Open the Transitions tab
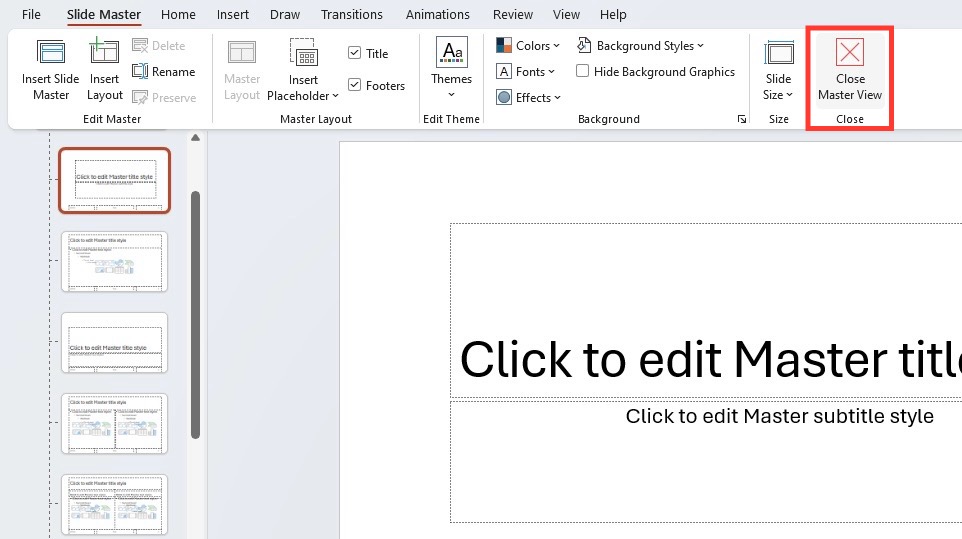This screenshot has width=962, height=539. (352, 14)
